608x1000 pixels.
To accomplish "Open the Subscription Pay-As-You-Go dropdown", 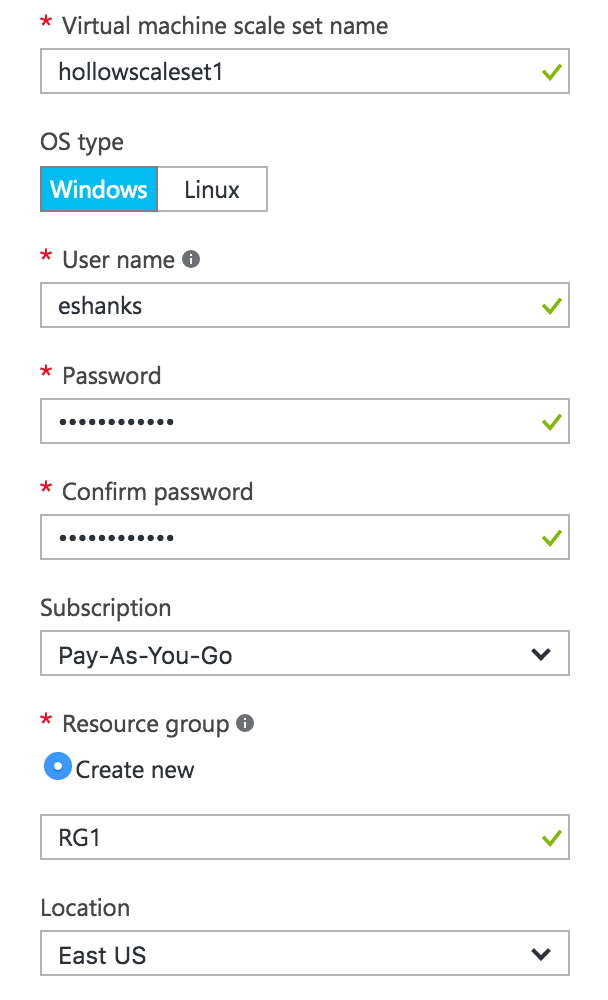I will point(290,656).
